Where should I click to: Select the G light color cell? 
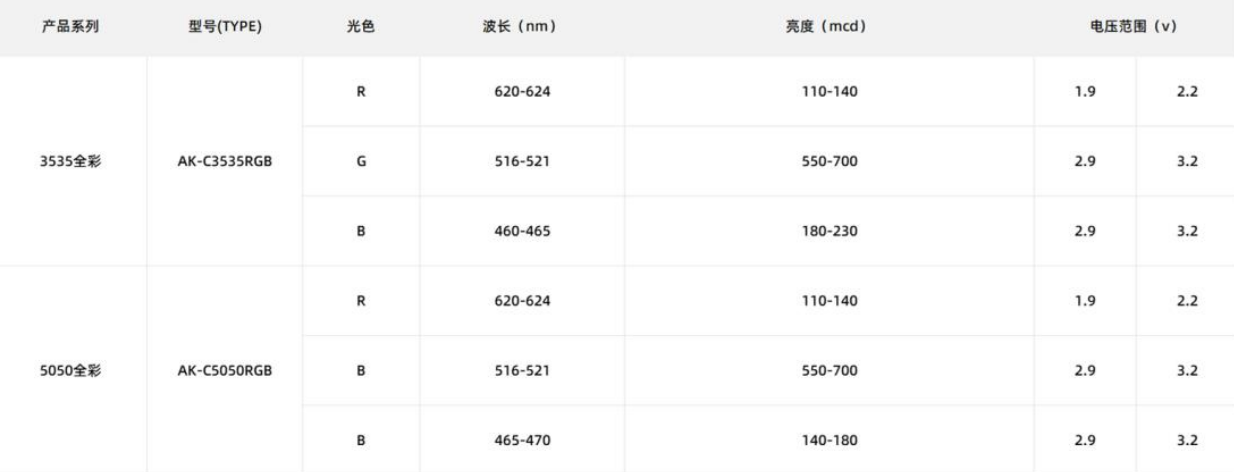[x=359, y=161]
